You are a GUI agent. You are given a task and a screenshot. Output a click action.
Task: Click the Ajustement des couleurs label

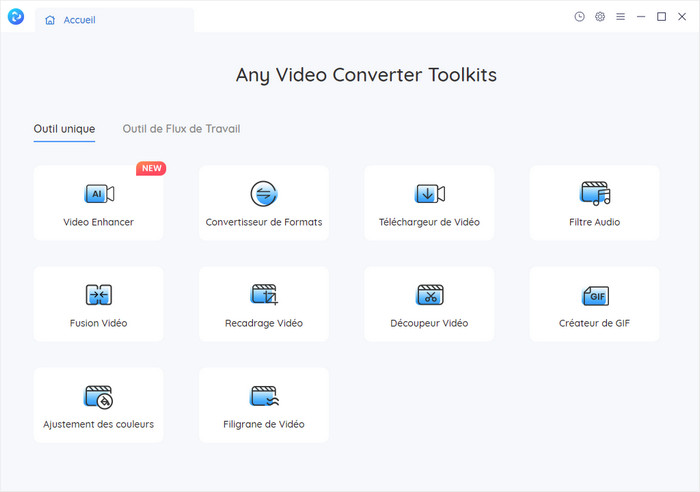(98, 424)
